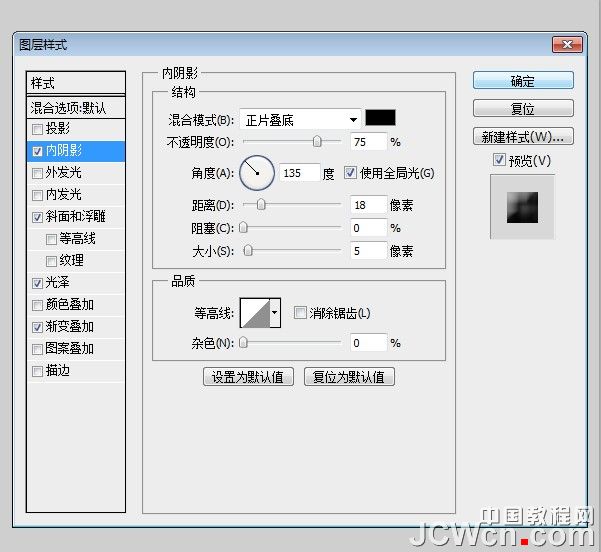
Task: Click the 复位 reset button
Action: (x=523, y=109)
